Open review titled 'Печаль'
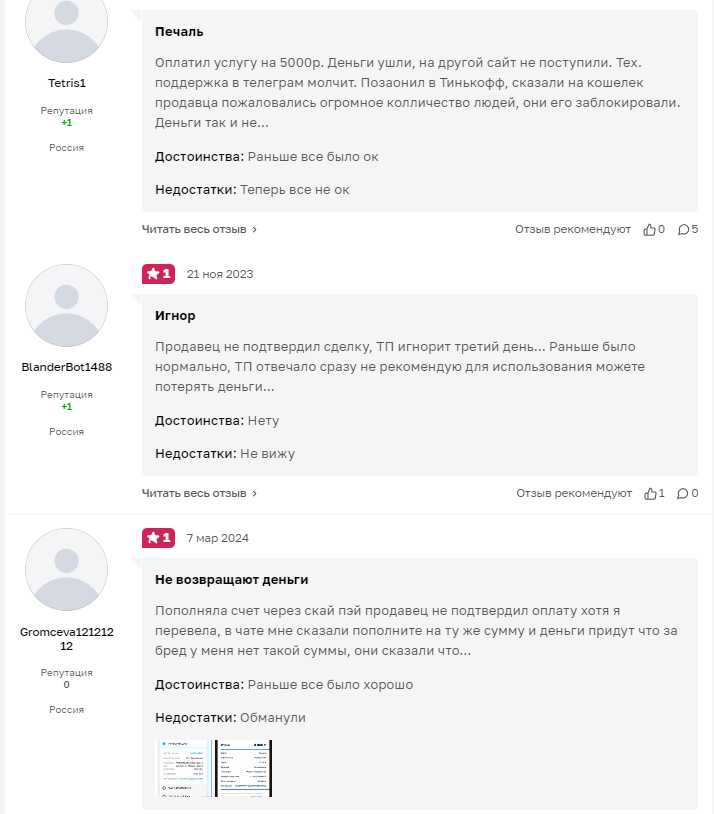 coord(179,32)
